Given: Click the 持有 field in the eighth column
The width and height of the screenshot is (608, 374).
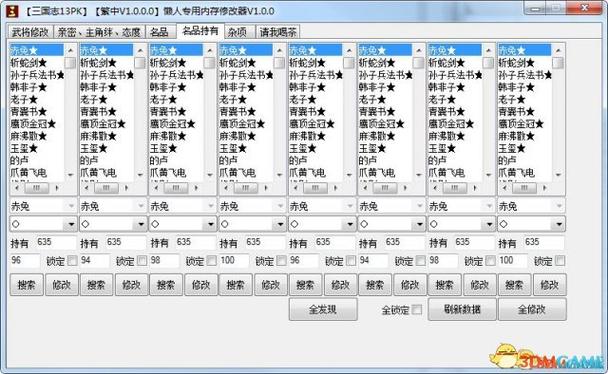Looking at the screenshot, I should pyautogui.click(x=544, y=243).
